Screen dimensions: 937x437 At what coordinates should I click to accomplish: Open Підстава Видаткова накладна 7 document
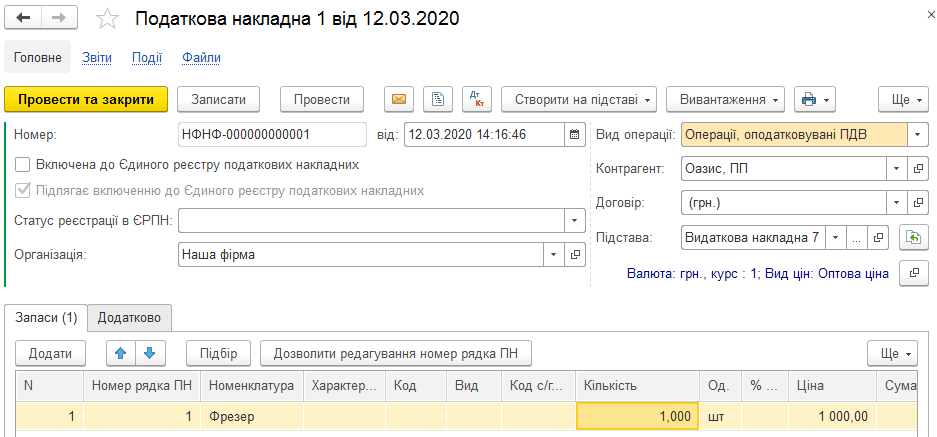coord(878,237)
